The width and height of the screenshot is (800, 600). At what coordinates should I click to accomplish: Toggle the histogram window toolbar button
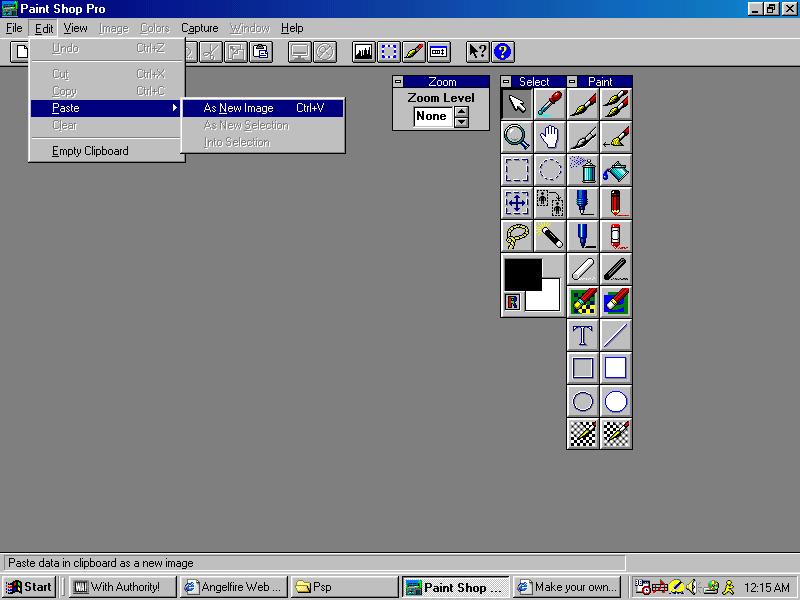(363, 51)
